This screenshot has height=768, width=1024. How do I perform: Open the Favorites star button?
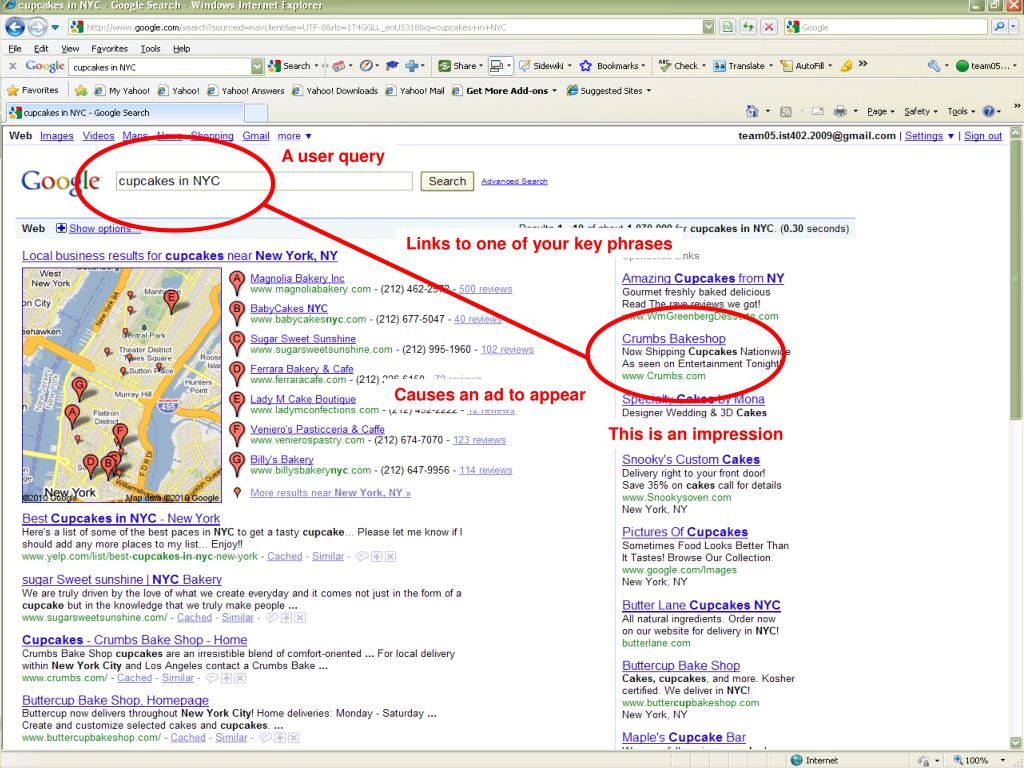click(x=33, y=91)
